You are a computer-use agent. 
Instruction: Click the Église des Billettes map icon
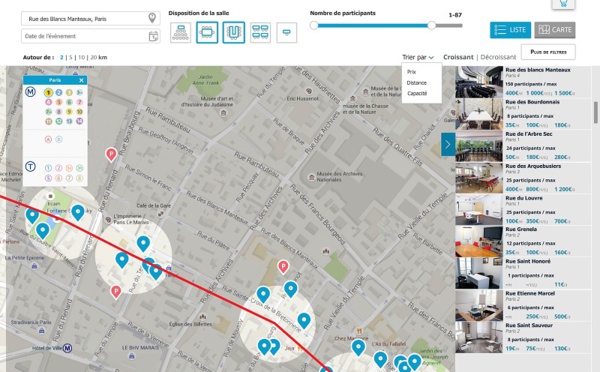(203, 317)
